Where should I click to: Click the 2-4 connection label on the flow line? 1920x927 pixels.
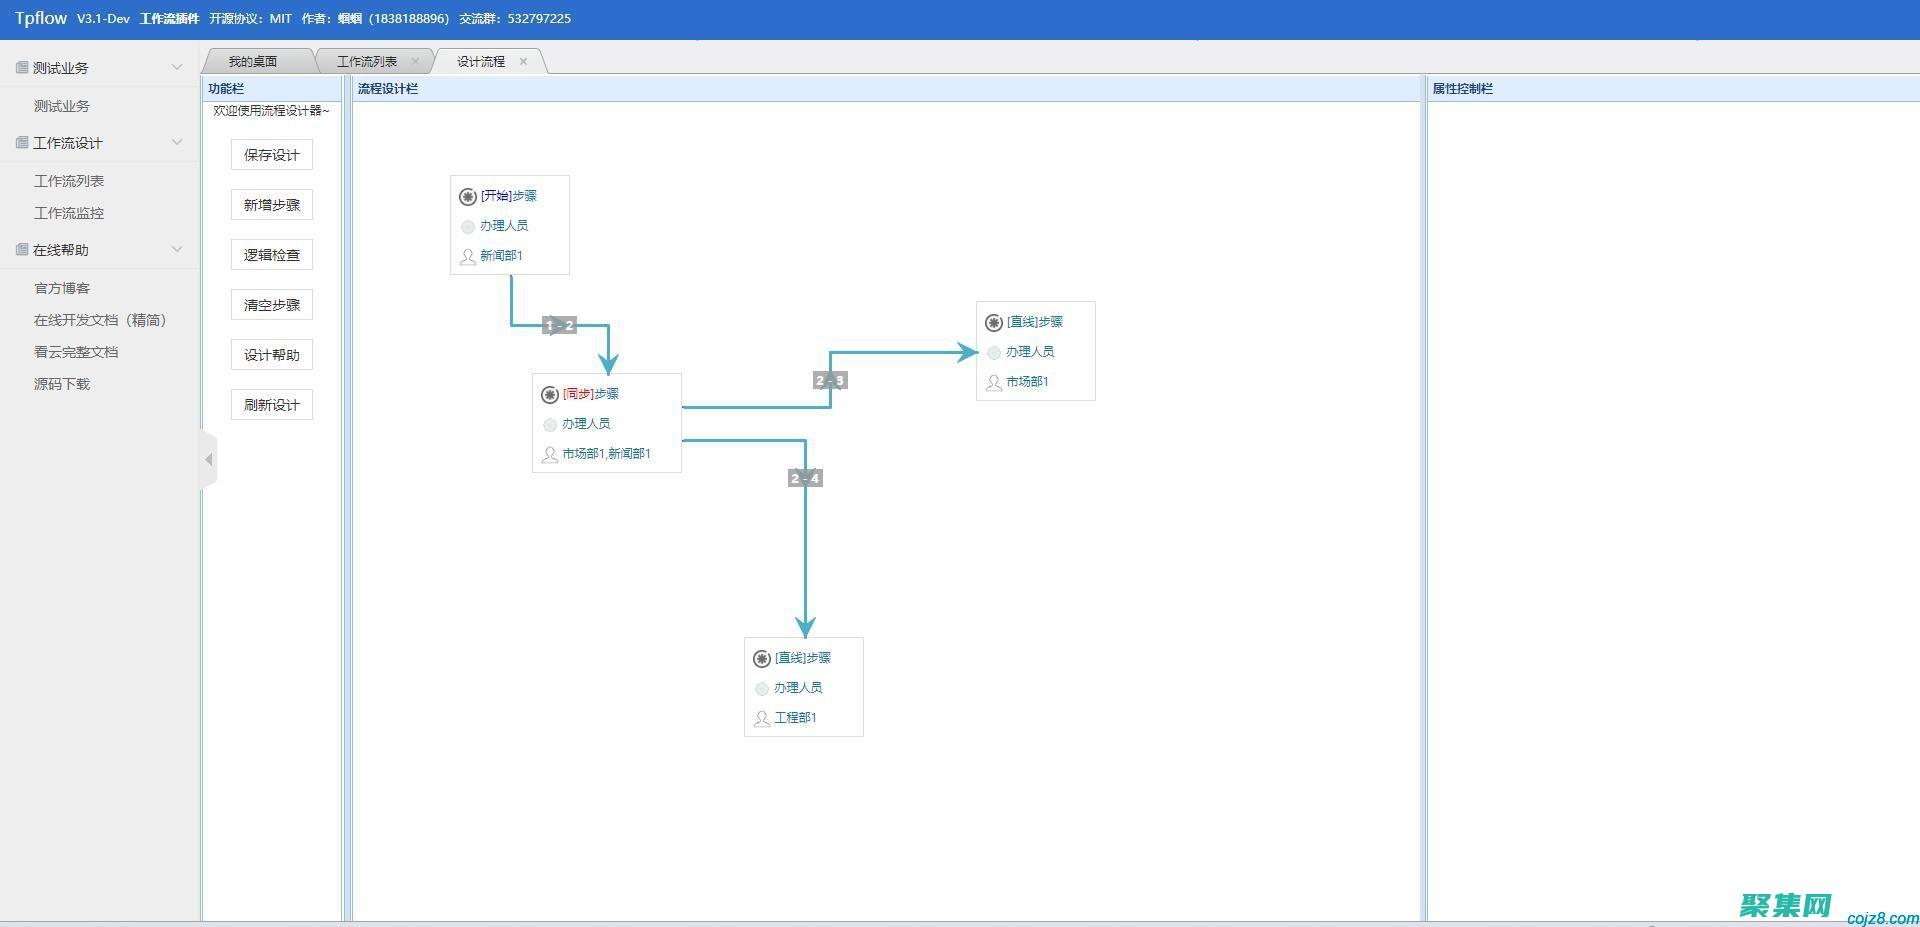pyautogui.click(x=805, y=478)
